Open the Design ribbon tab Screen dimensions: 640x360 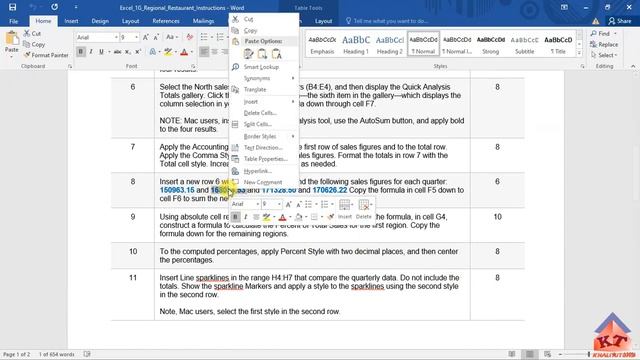[100, 21]
